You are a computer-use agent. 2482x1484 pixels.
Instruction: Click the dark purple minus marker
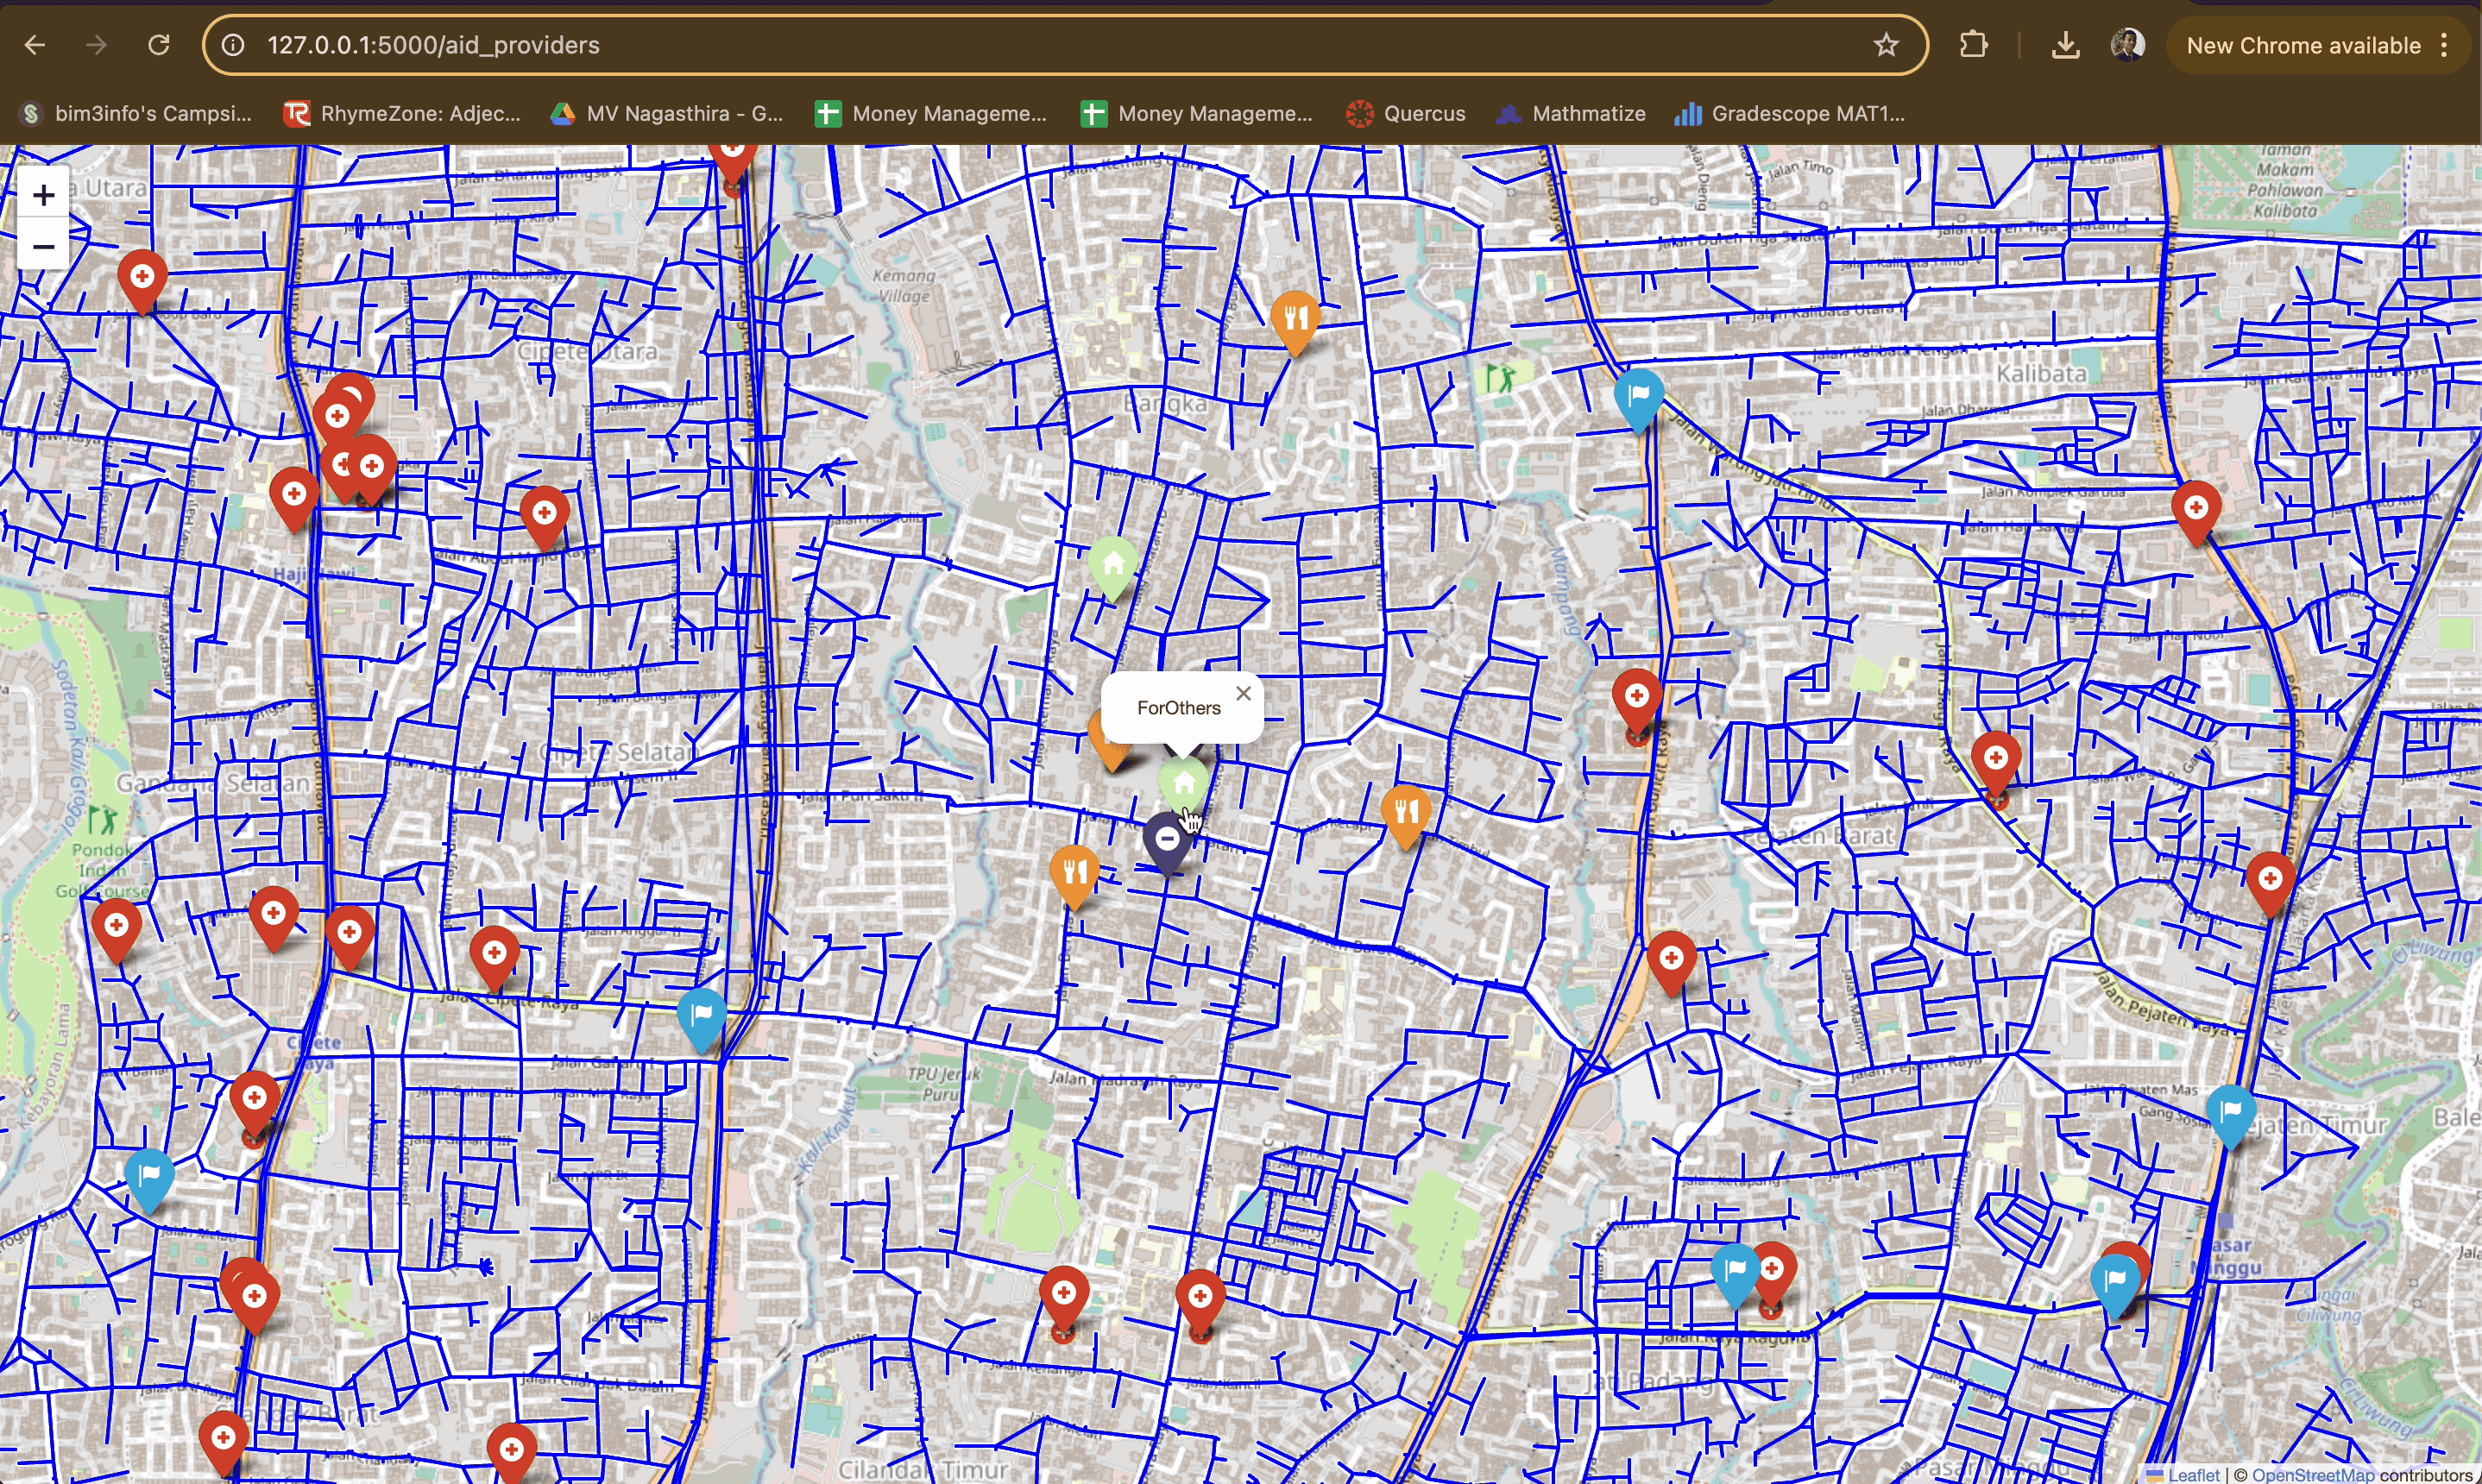click(1166, 841)
